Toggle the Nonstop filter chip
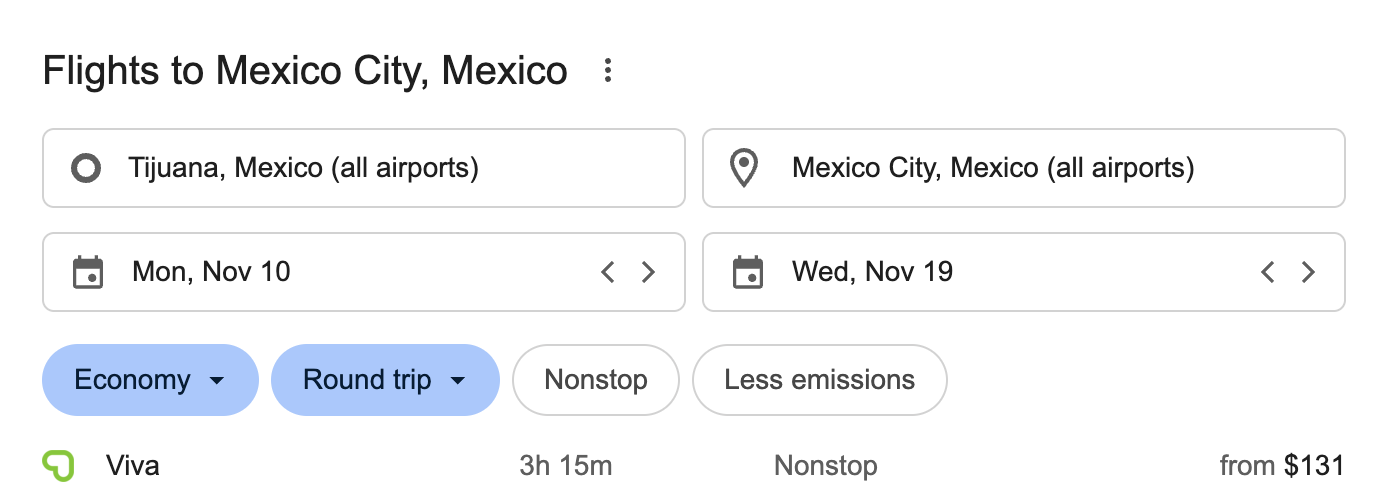 [x=596, y=380]
